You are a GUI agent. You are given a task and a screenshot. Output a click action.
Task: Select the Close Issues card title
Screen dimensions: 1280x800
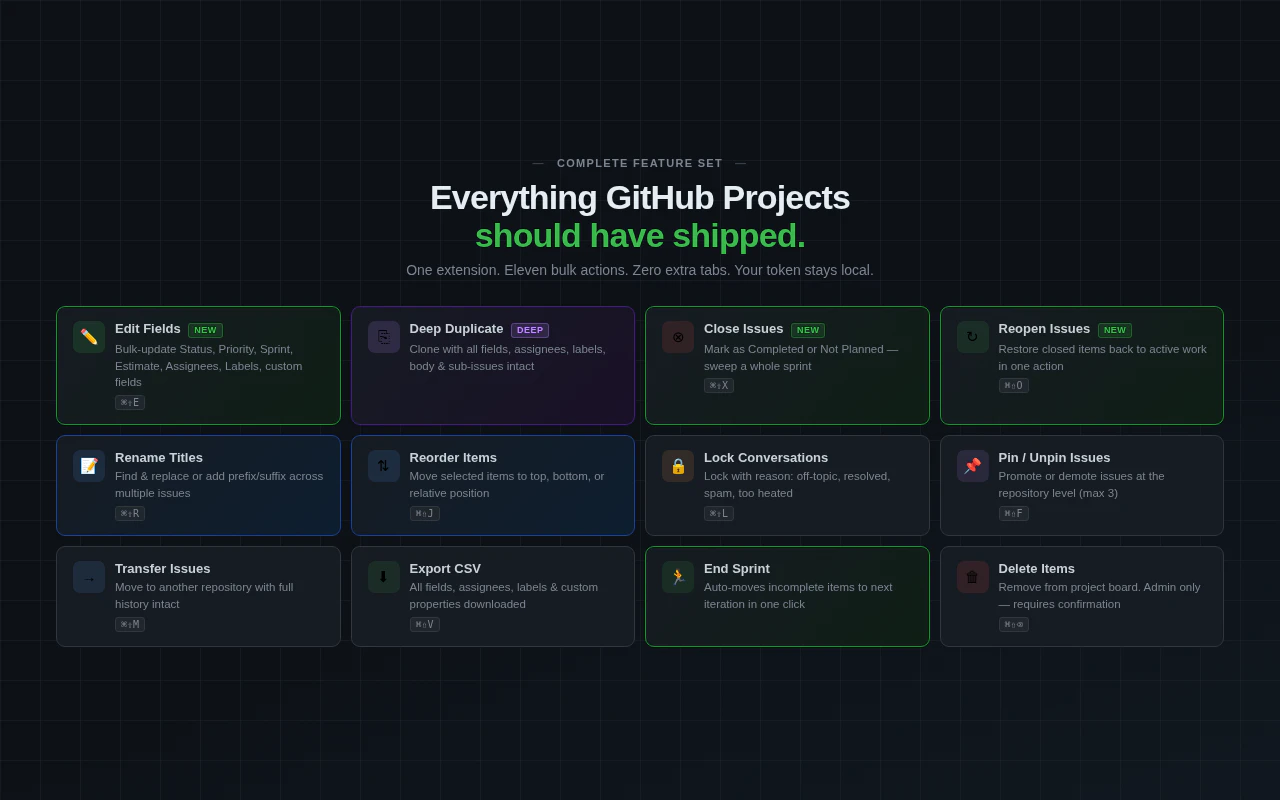coord(744,329)
